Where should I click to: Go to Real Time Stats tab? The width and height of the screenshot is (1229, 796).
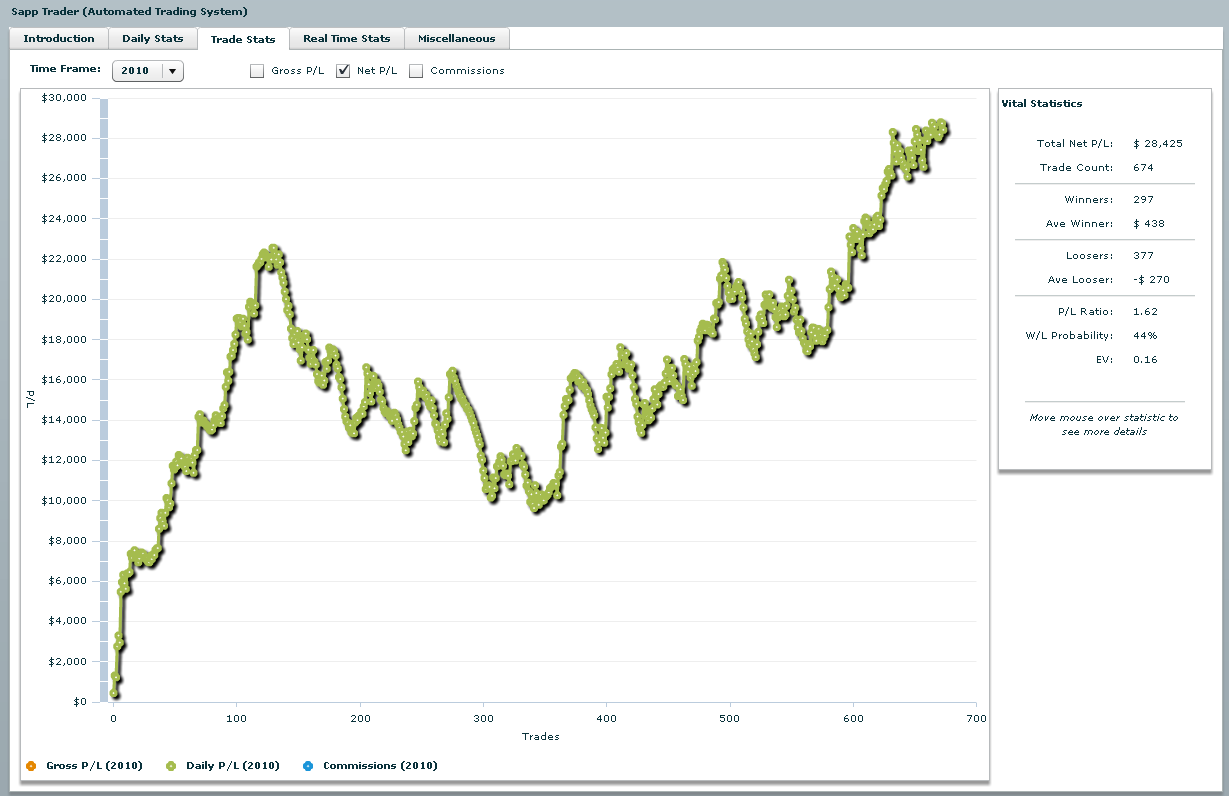(x=347, y=38)
